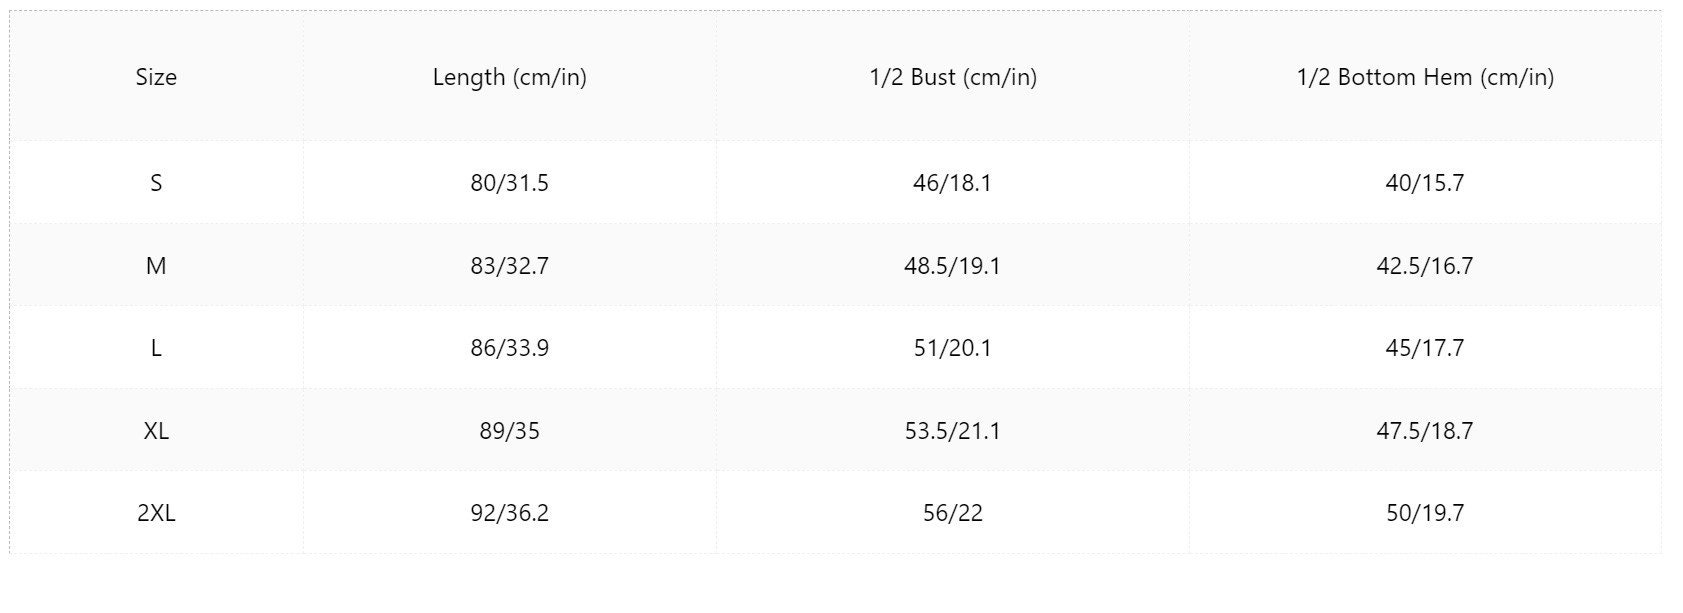Viewport: 1683px width, 613px height.
Task: Click length value 83/32.7
Action: (x=510, y=266)
